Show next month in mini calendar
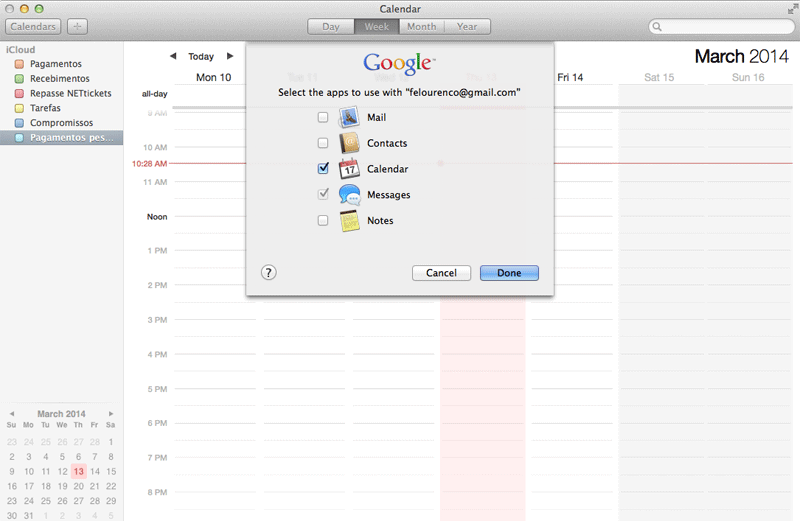This screenshot has width=800, height=521. 111,414
